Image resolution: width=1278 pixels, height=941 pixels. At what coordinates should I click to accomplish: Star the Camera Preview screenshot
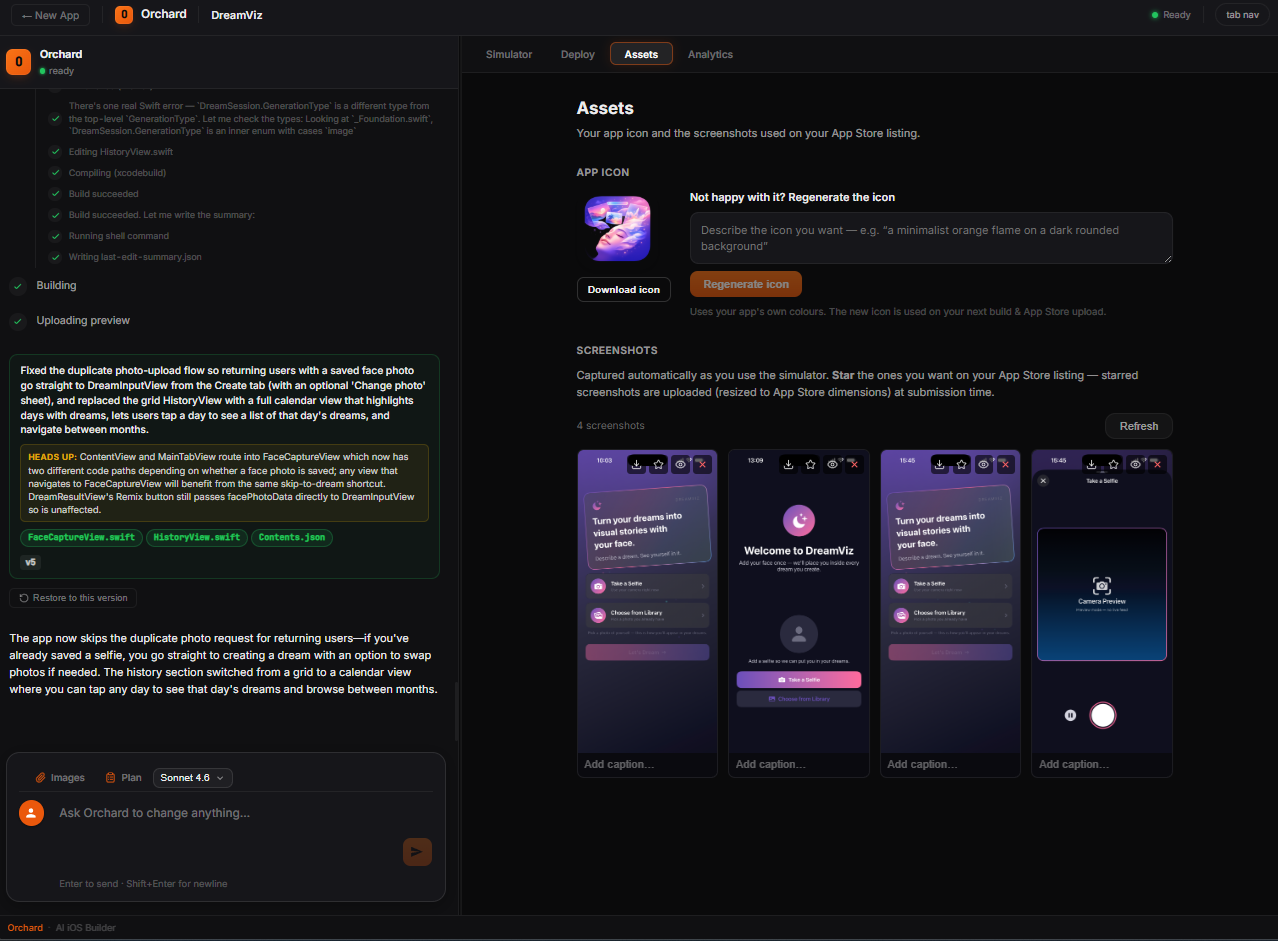coord(1113,464)
